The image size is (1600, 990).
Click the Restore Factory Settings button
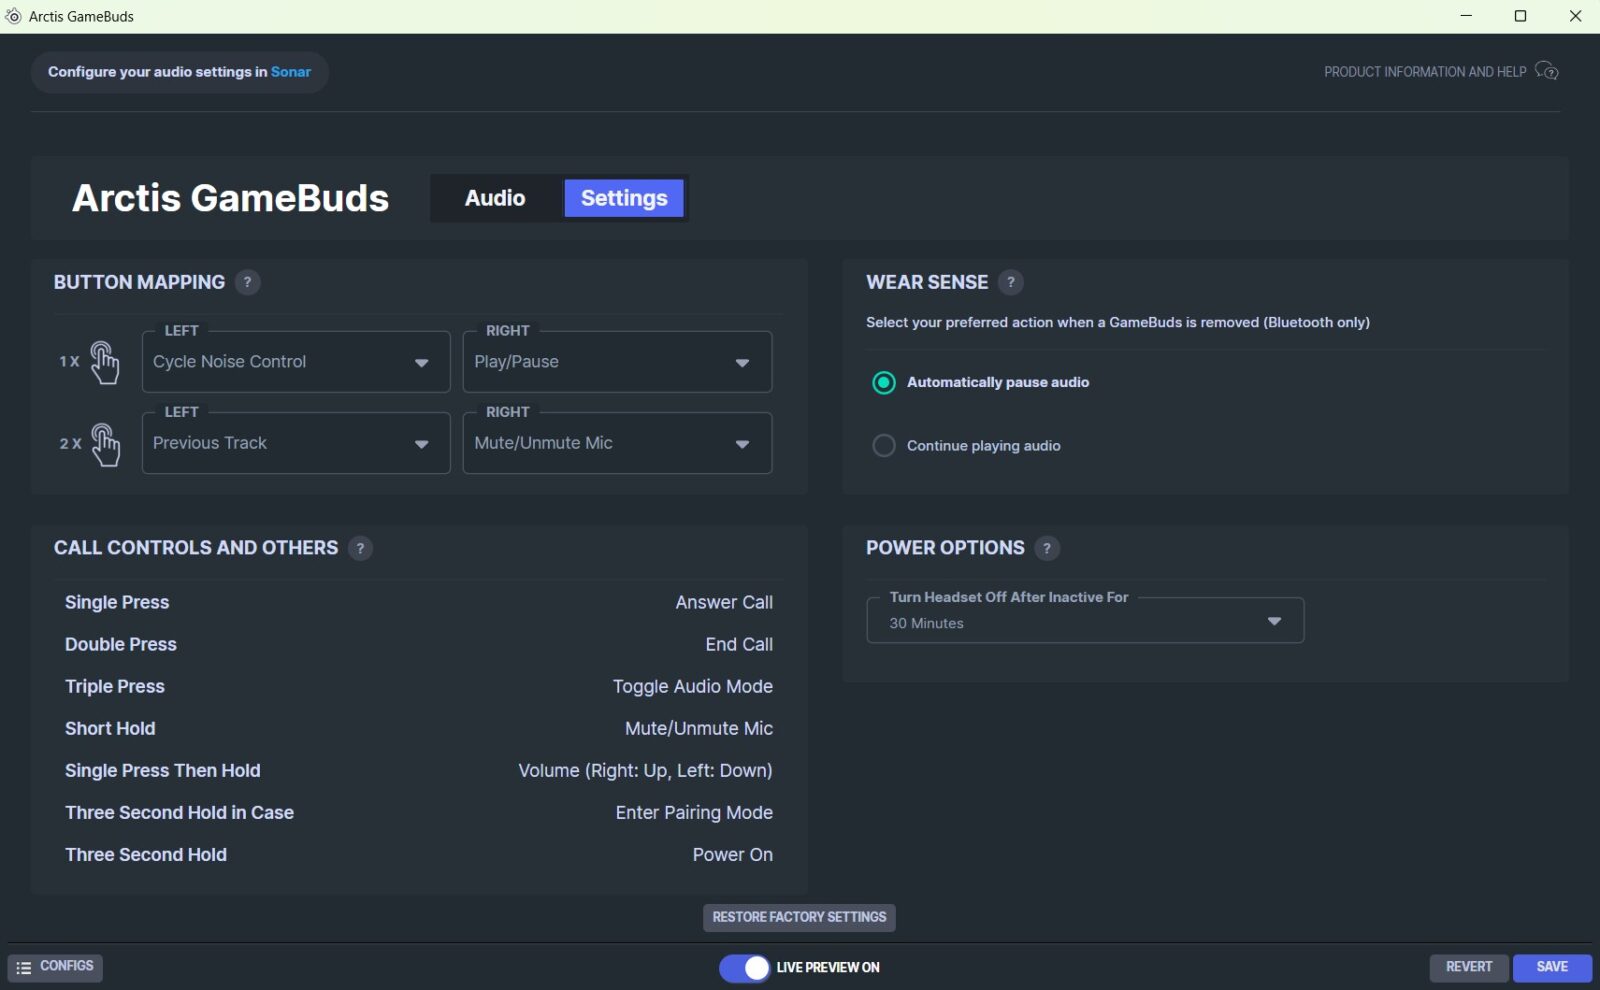click(x=799, y=917)
